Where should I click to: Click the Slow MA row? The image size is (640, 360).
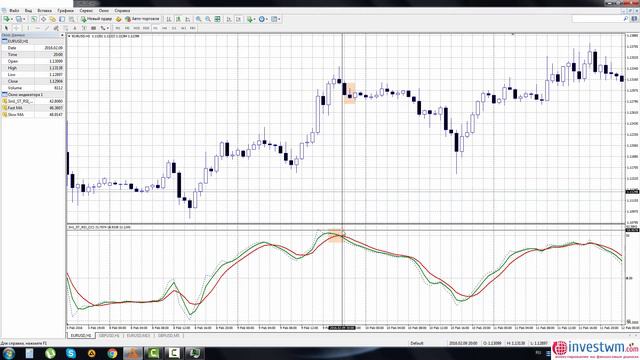point(32,115)
